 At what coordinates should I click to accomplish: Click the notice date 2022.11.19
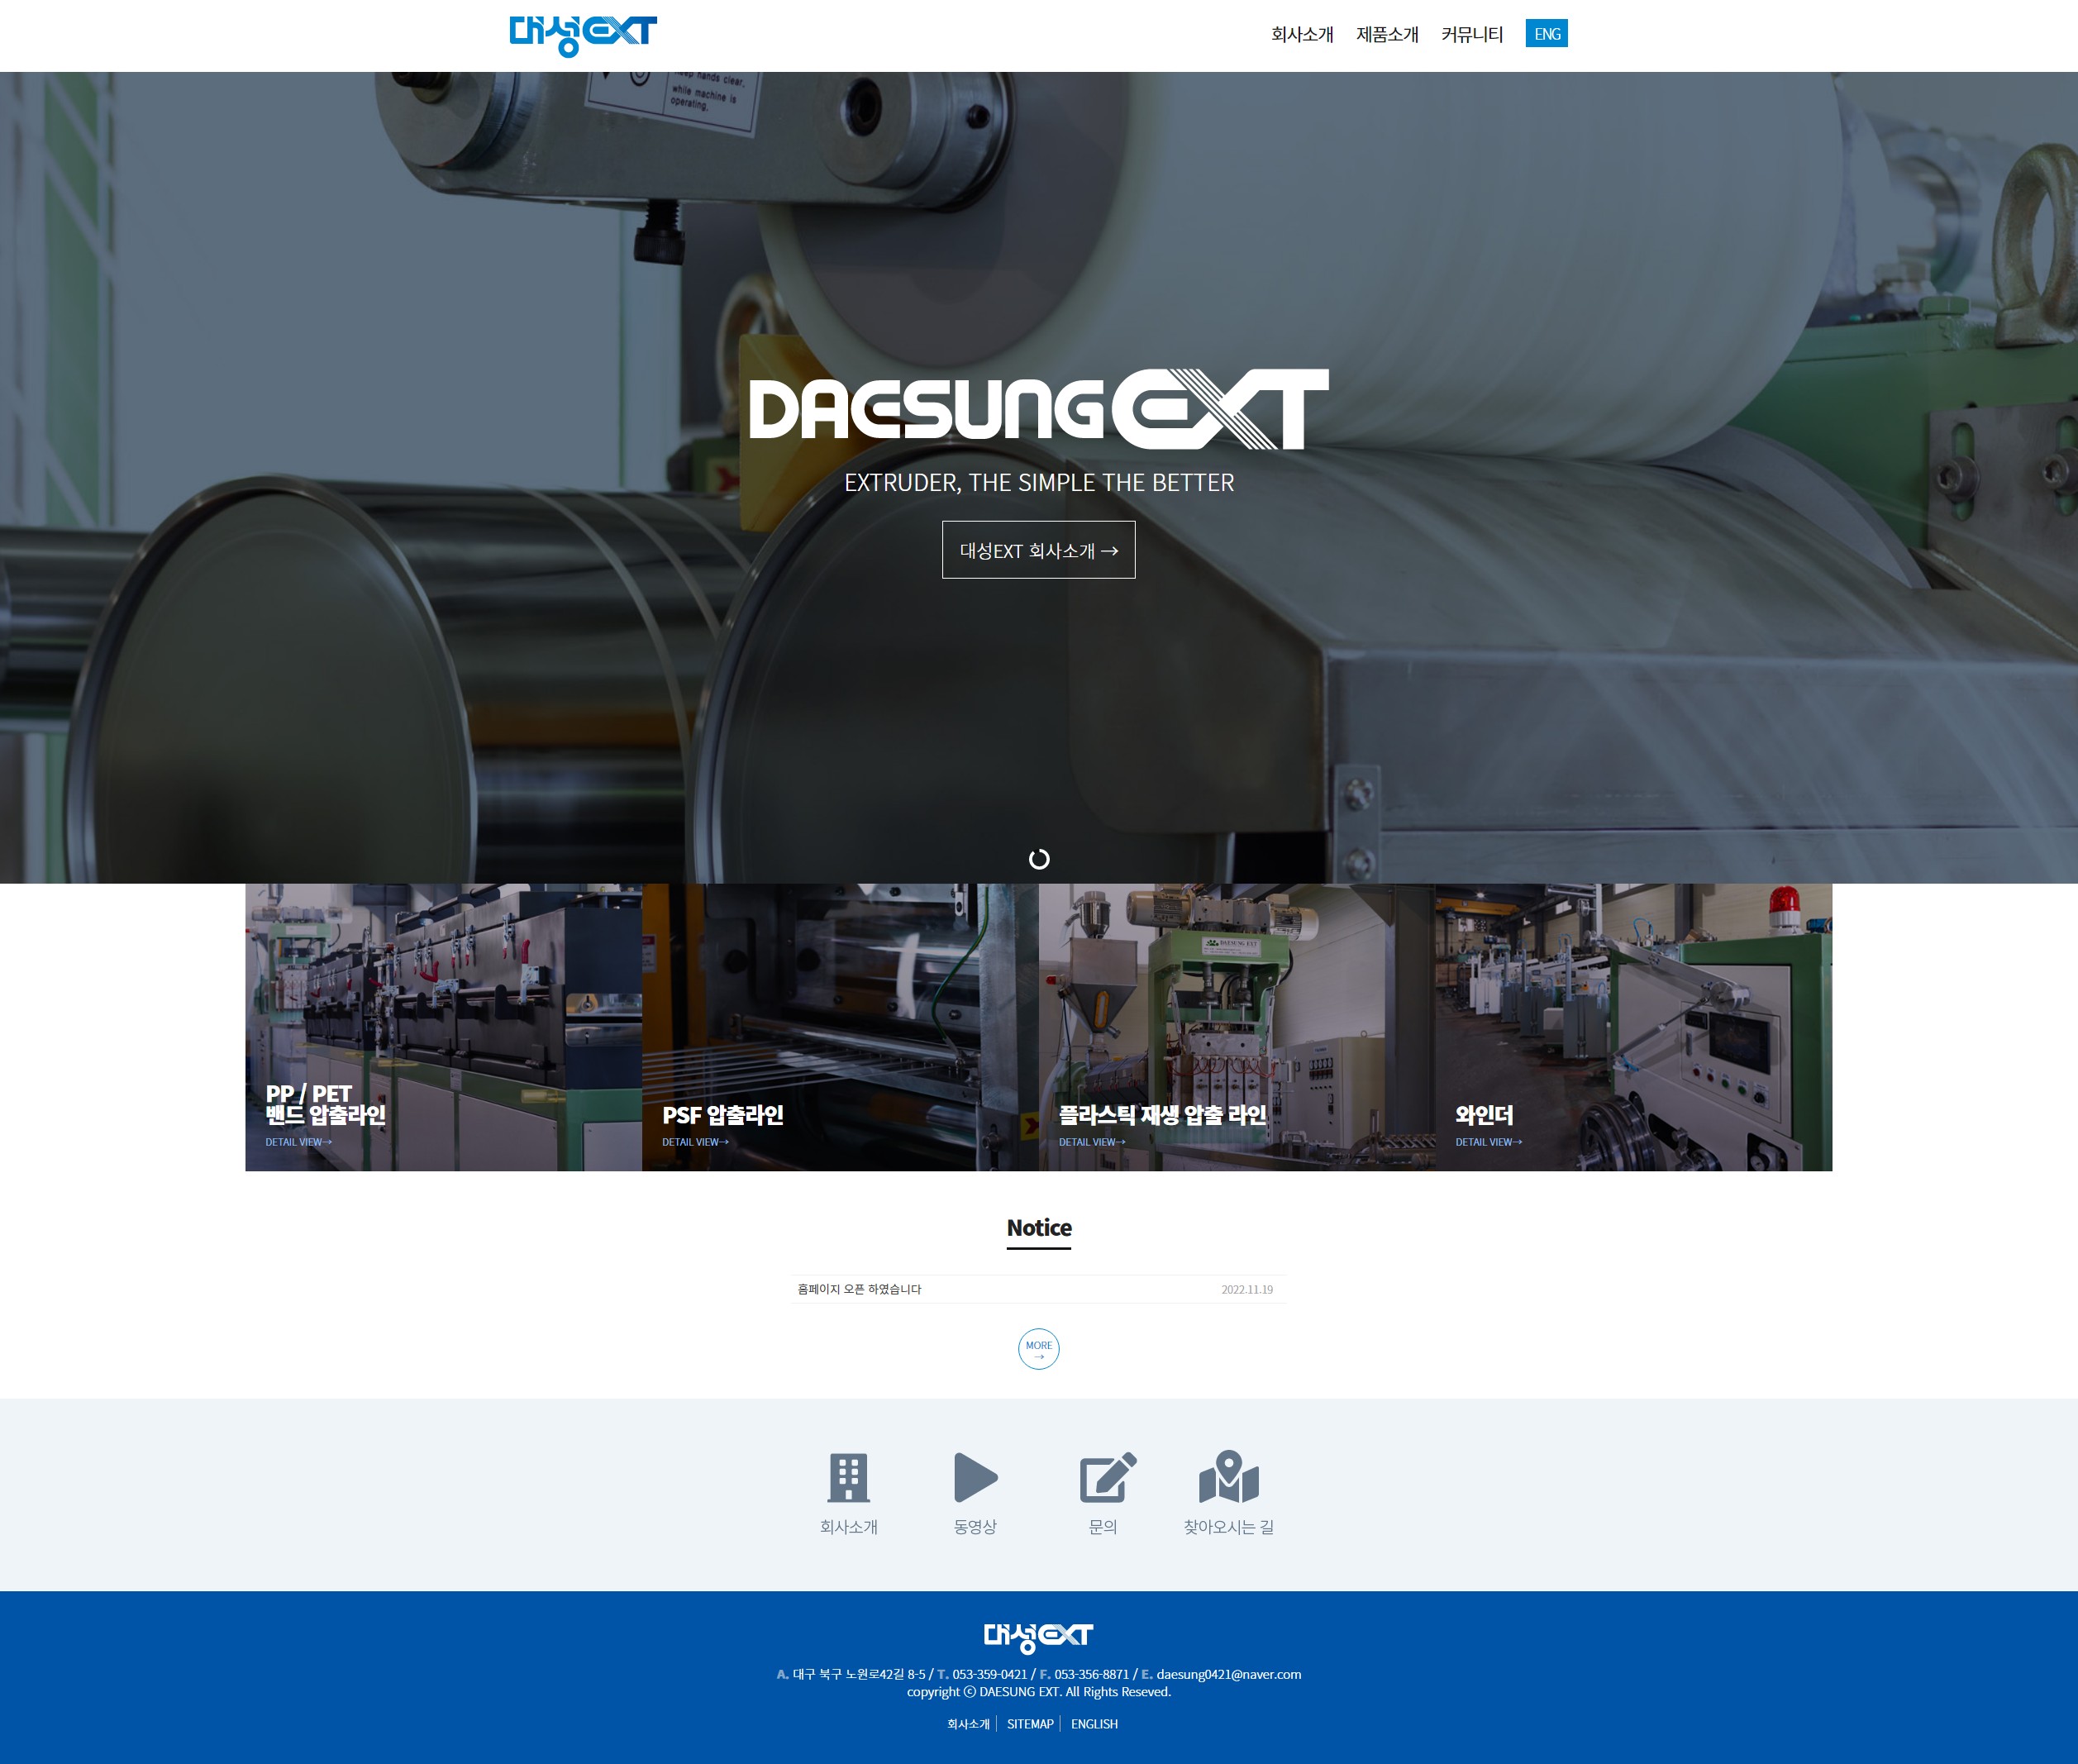(x=1247, y=1290)
